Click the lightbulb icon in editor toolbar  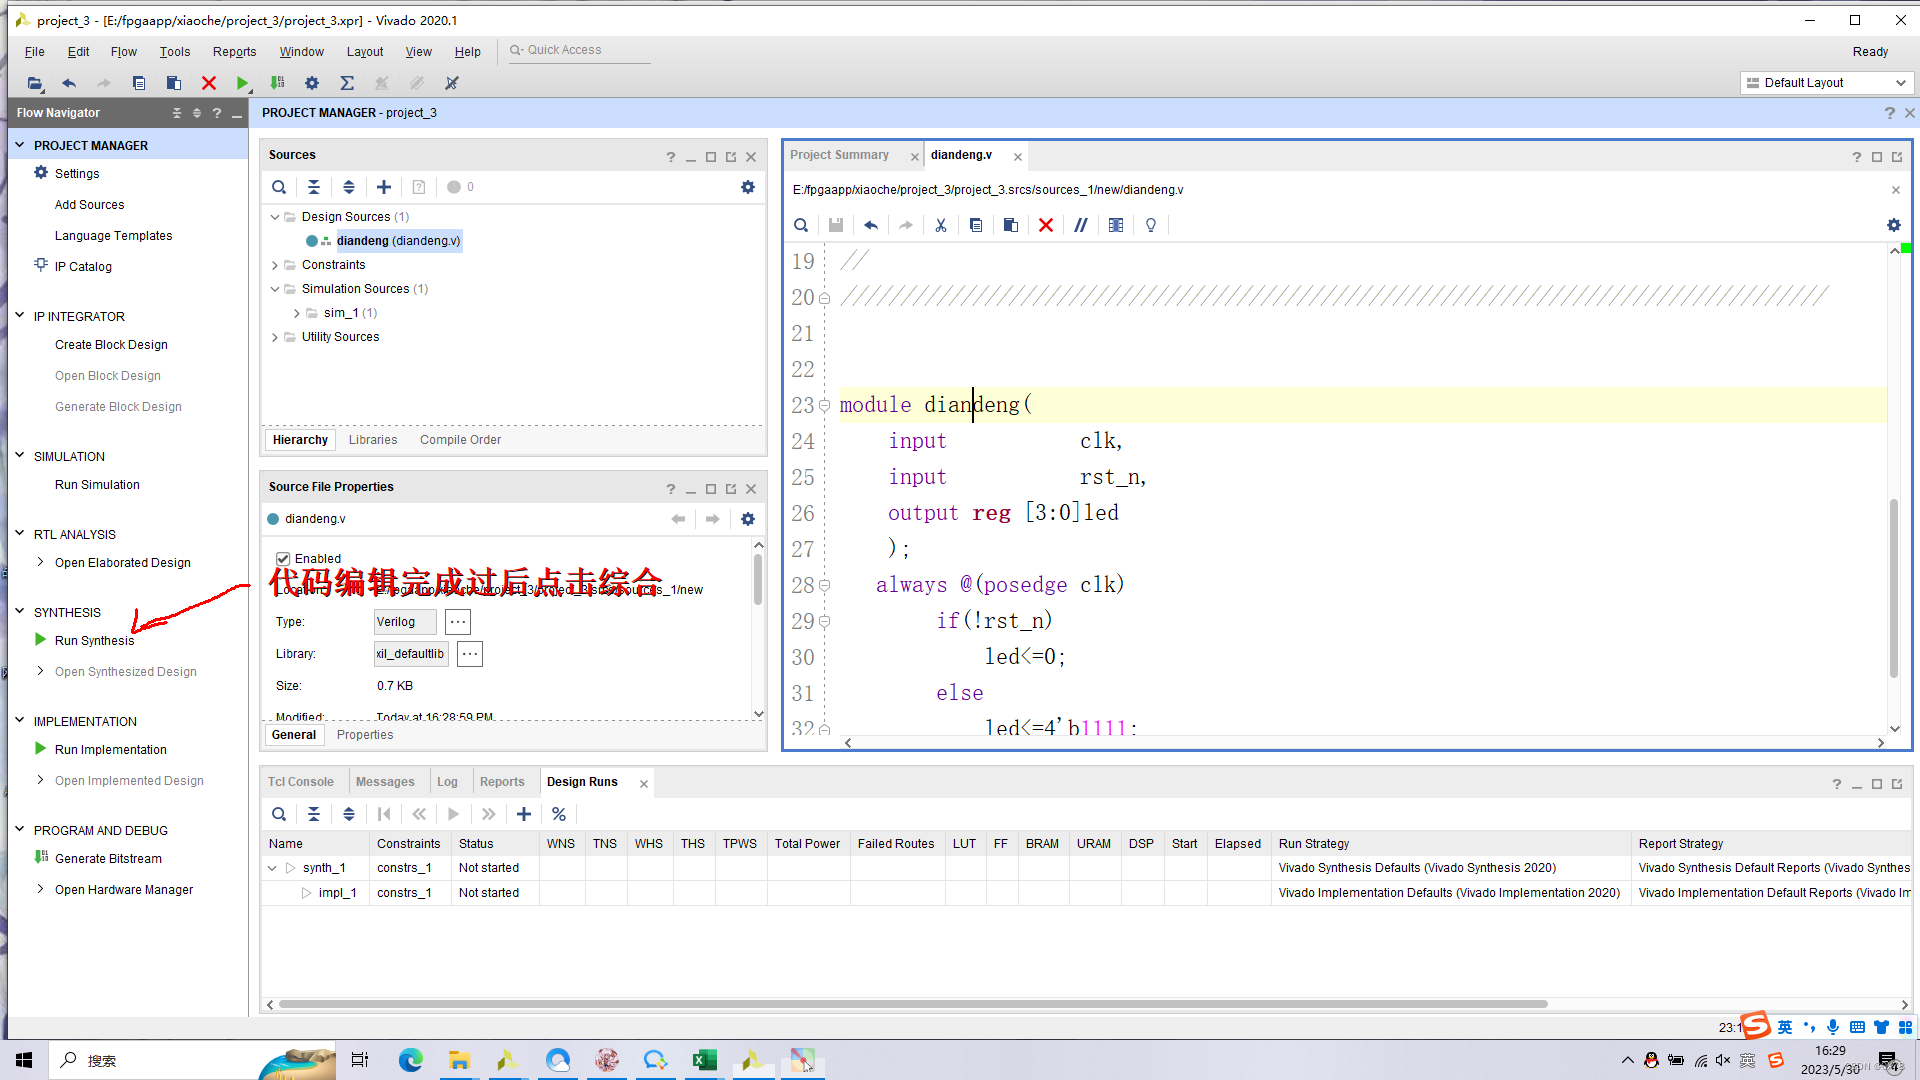coord(1151,225)
